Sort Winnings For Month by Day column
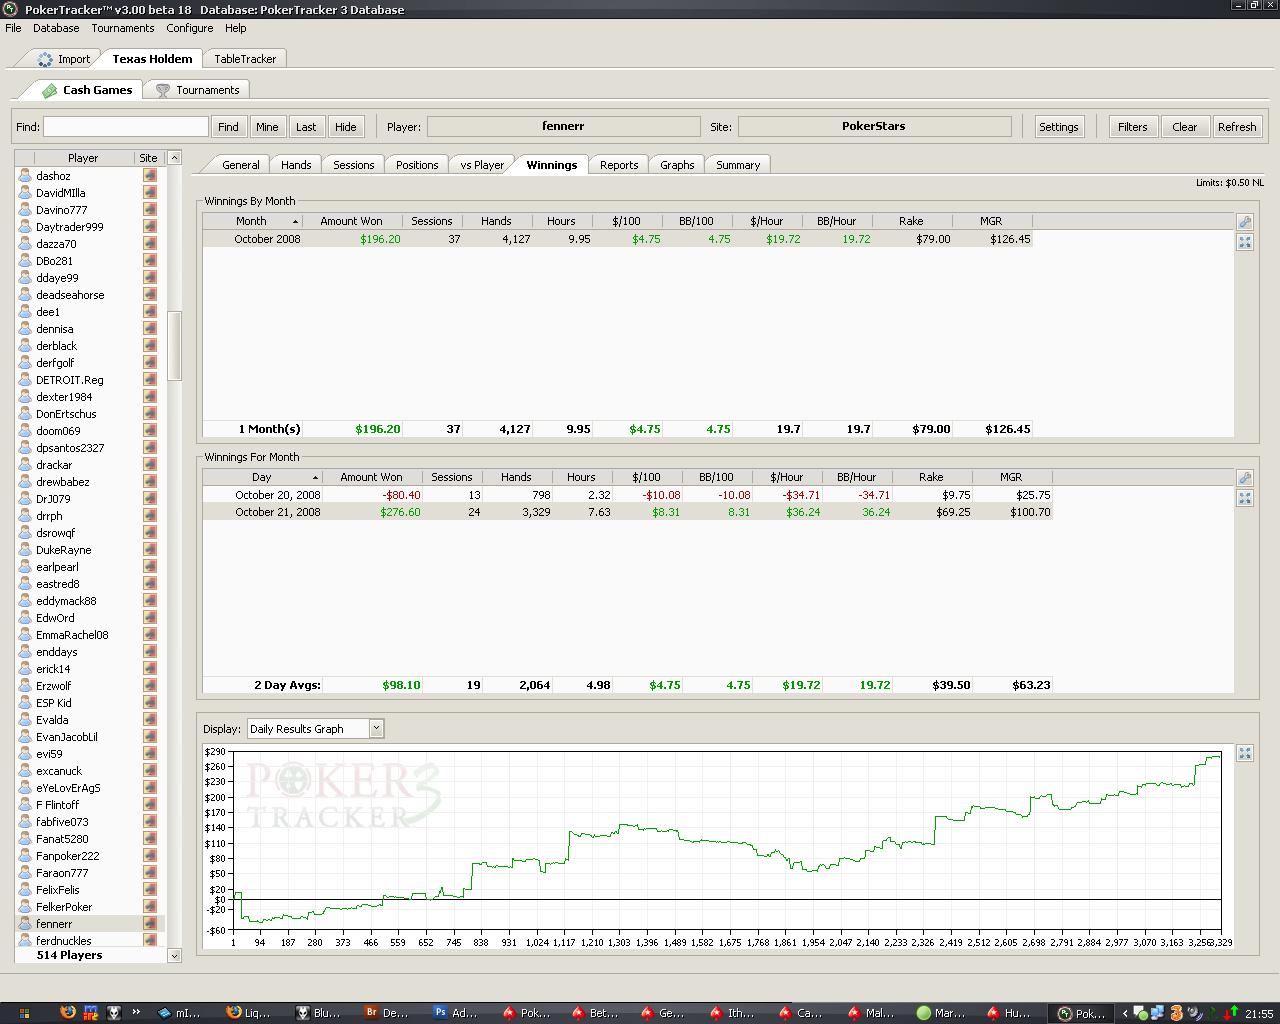 [262, 477]
